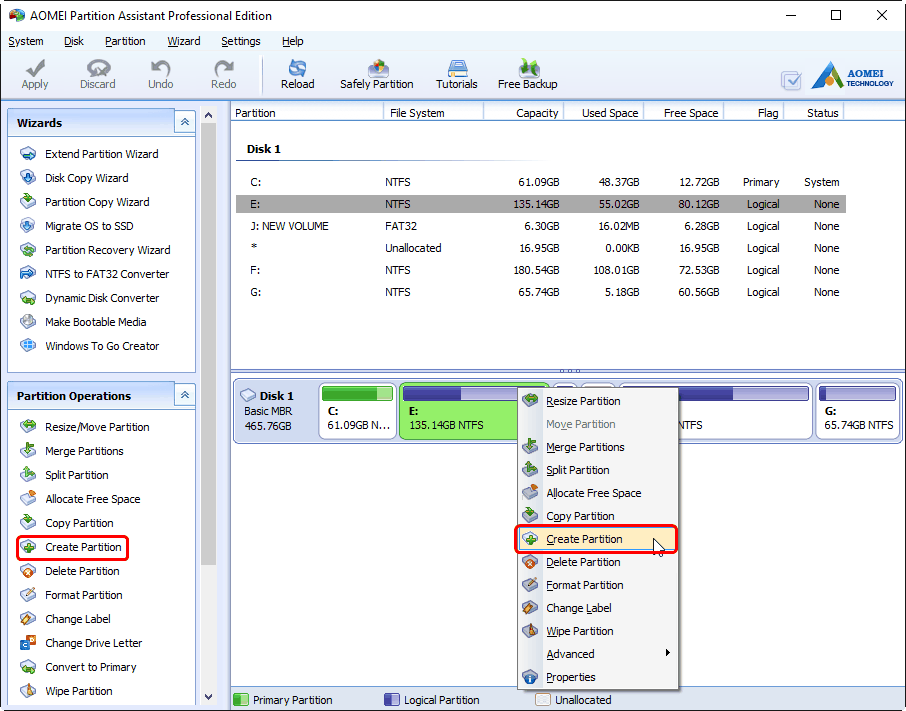Click Change Drive Letter sidebar icon
This screenshot has height=711, width=906.
coord(28,642)
